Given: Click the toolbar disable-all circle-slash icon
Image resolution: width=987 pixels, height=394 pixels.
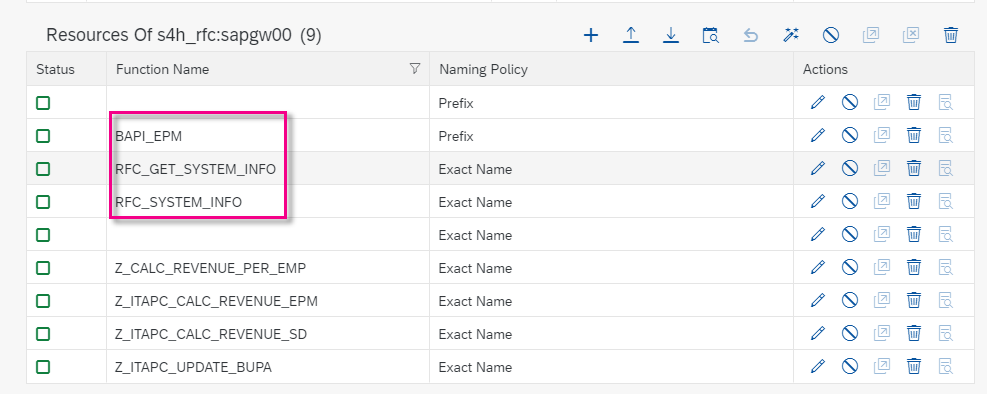Looking at the screenshot, I should pos(831,35).
